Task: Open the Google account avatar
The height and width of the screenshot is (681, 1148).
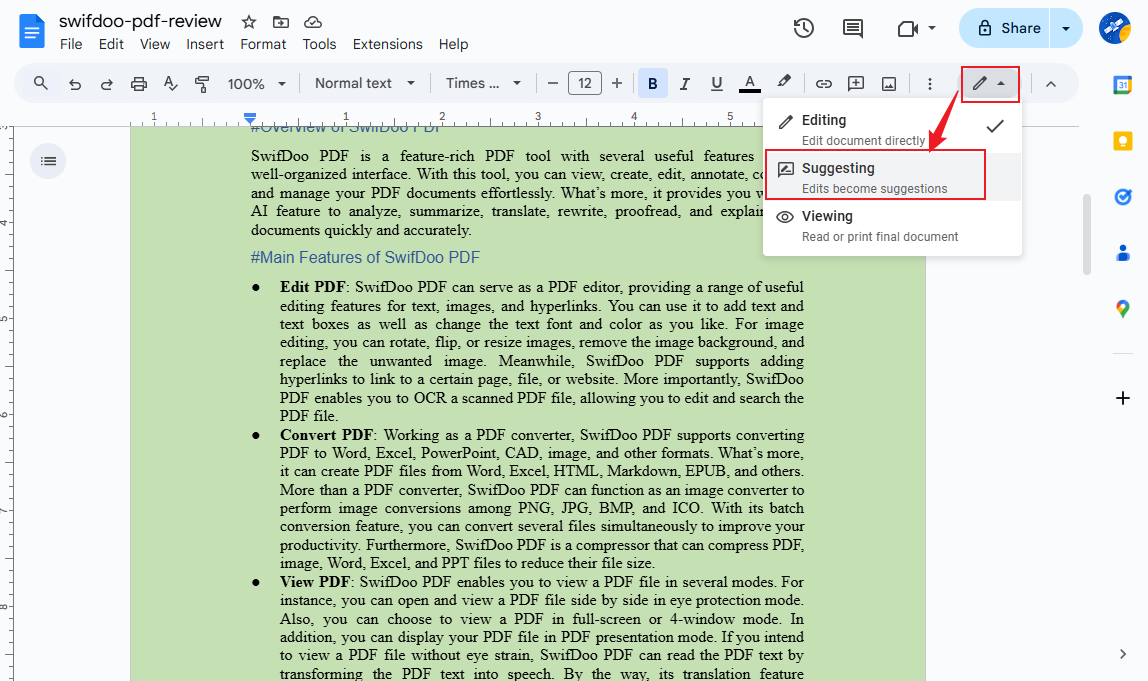Action: click(1115, 28)
